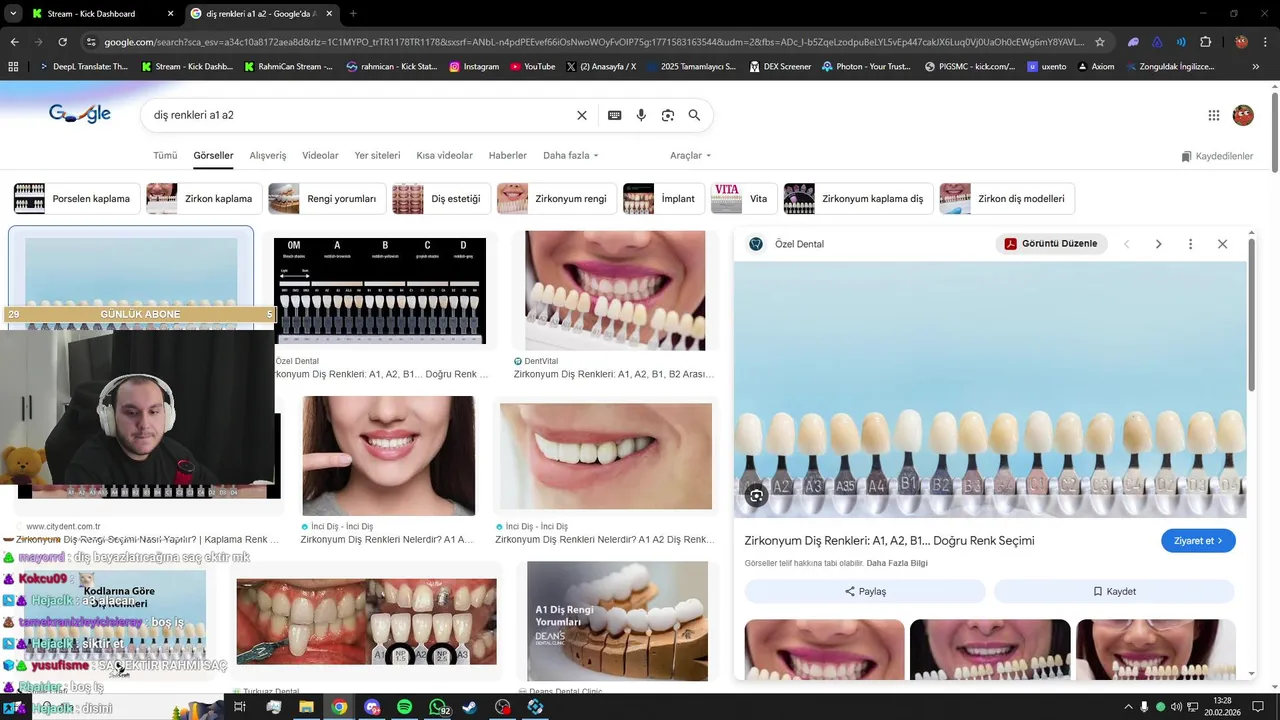Image resolution: width=1280 pixels, height=720 pixels.
Task: Bookmark this page with star icon
Action: [1100, 42]
